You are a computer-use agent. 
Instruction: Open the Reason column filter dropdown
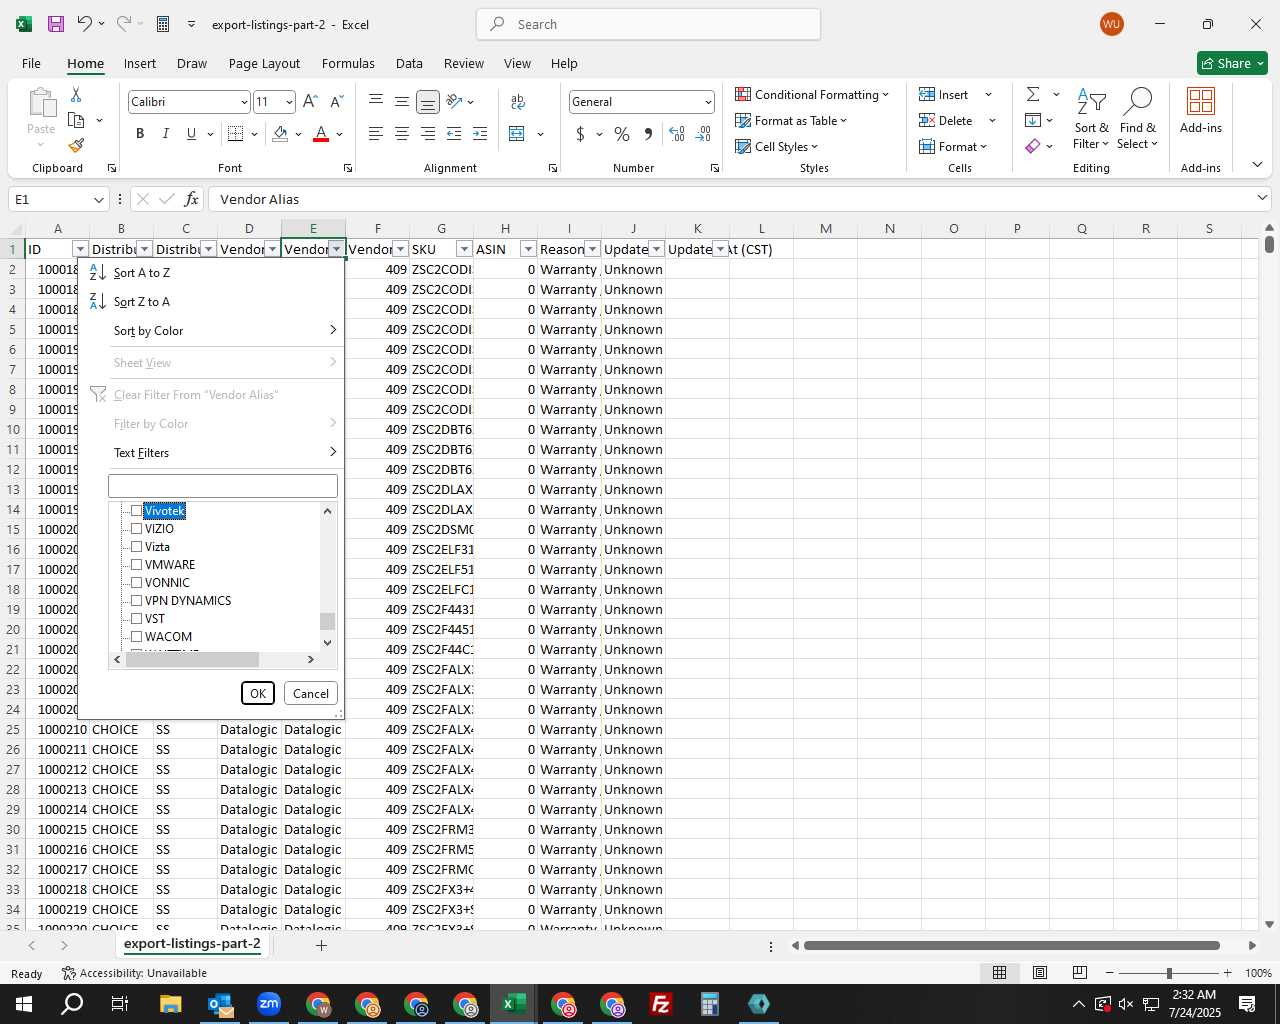tap(592, 249)
